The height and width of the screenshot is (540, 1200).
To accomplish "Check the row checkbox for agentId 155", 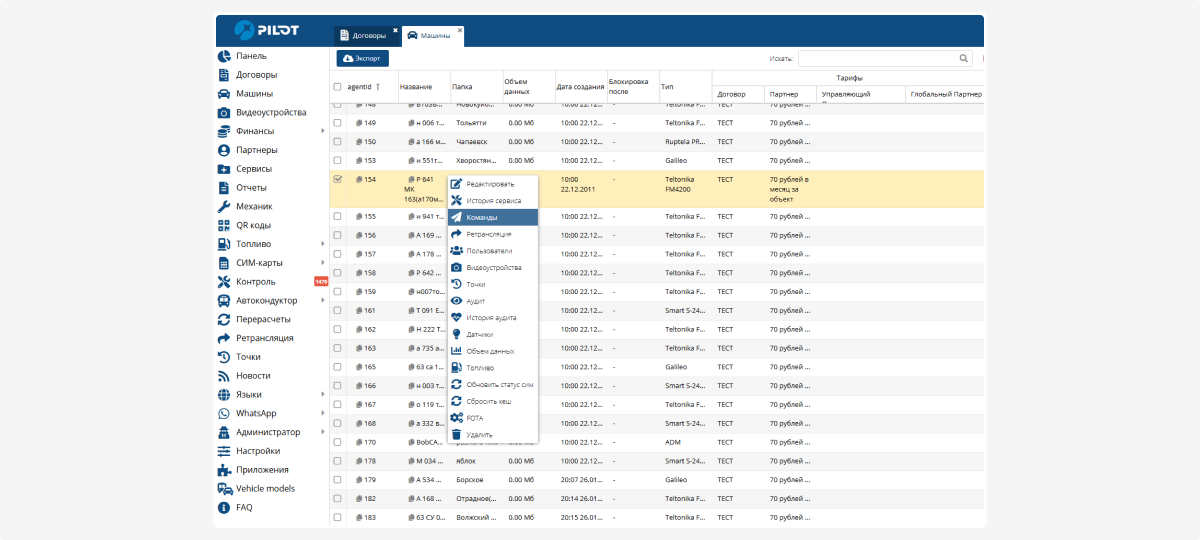I will pos(337,216).
